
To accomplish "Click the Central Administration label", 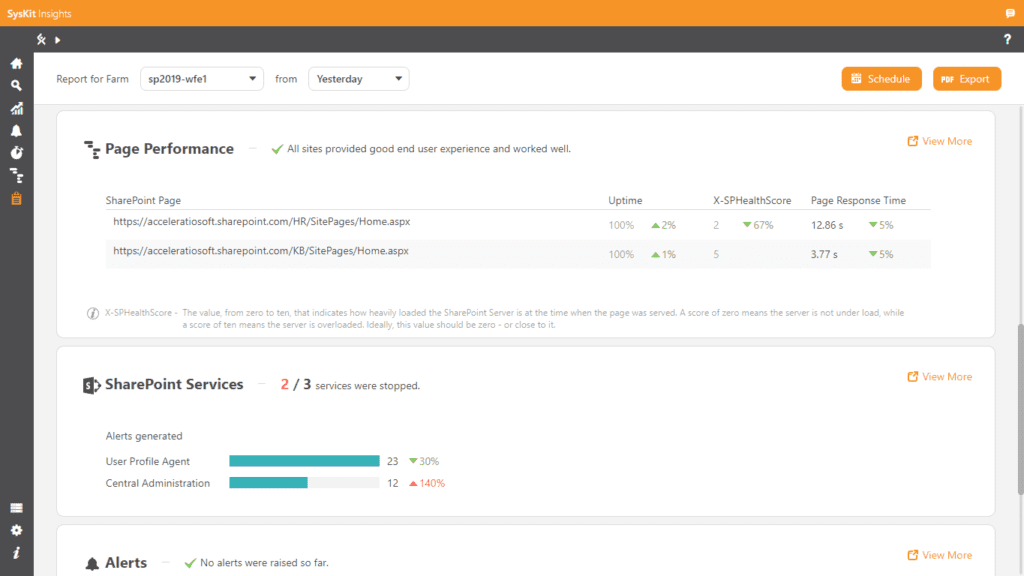I will pos(157,483).
